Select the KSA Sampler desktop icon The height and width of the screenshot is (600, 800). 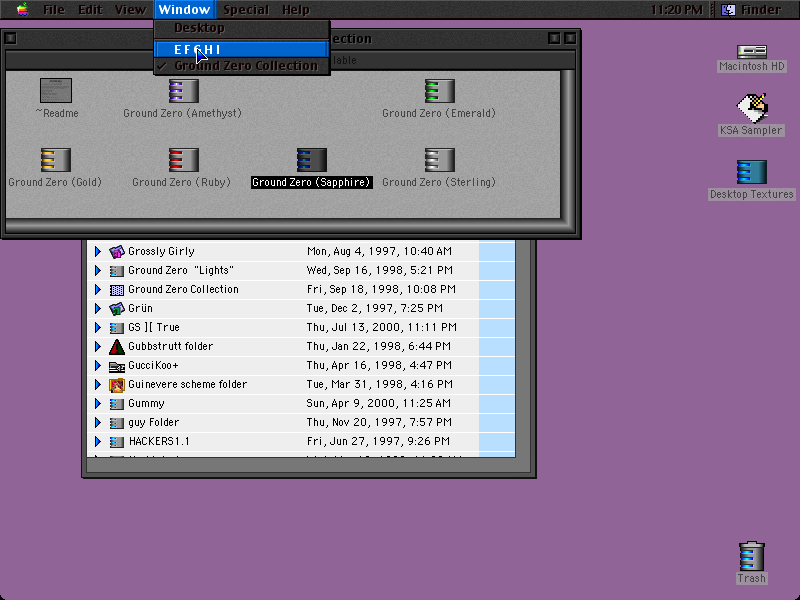752,108
